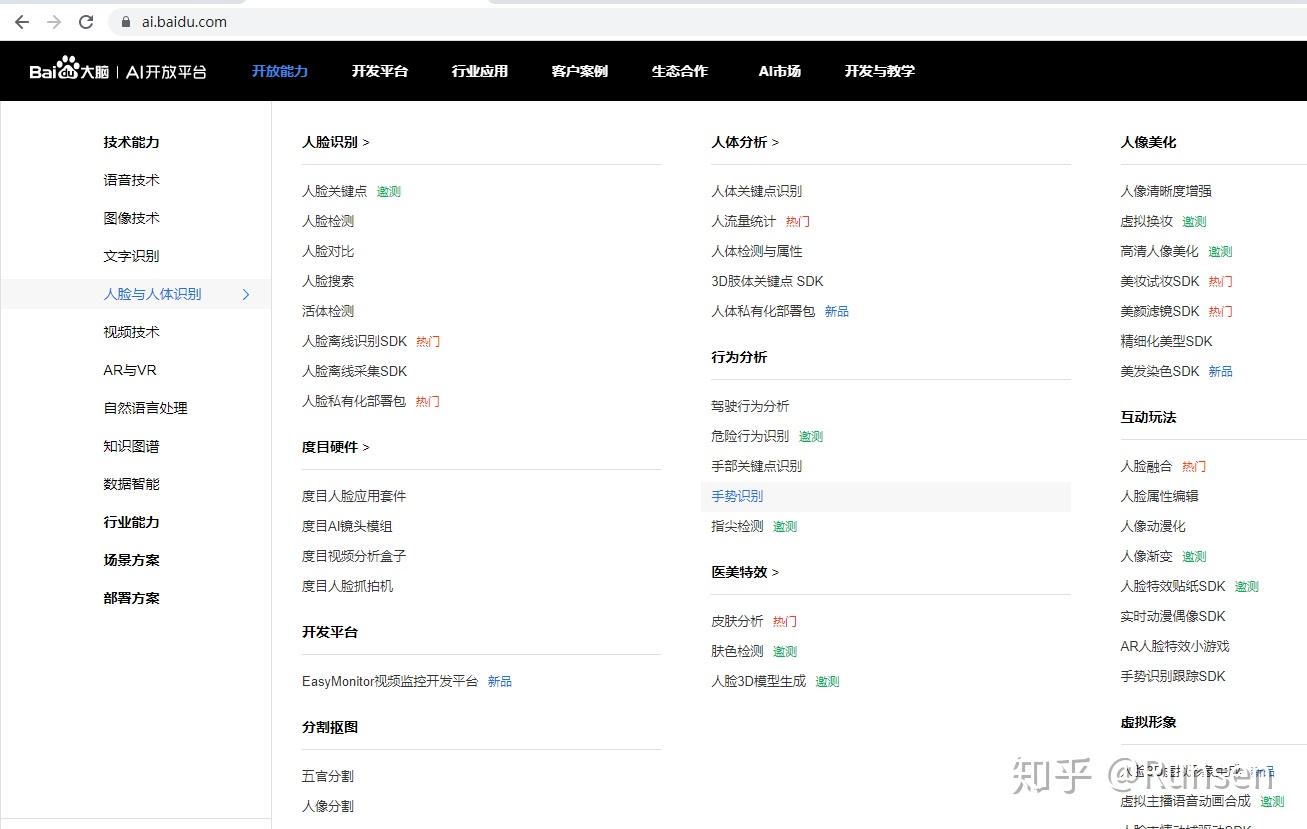Image resolution: width=1307 pixels, height=829 pixels.
Task: Open the 人像清晰度增强 link
Action: 1166,191
